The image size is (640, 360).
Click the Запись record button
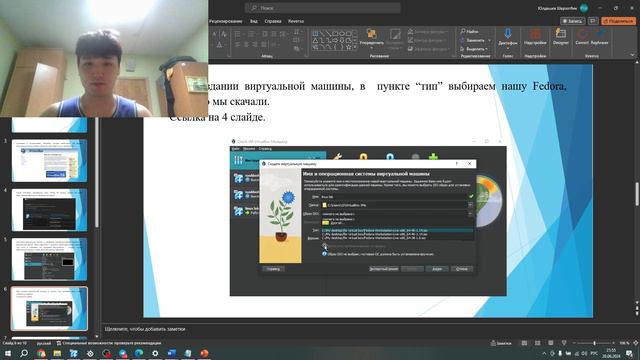point(572,21)
